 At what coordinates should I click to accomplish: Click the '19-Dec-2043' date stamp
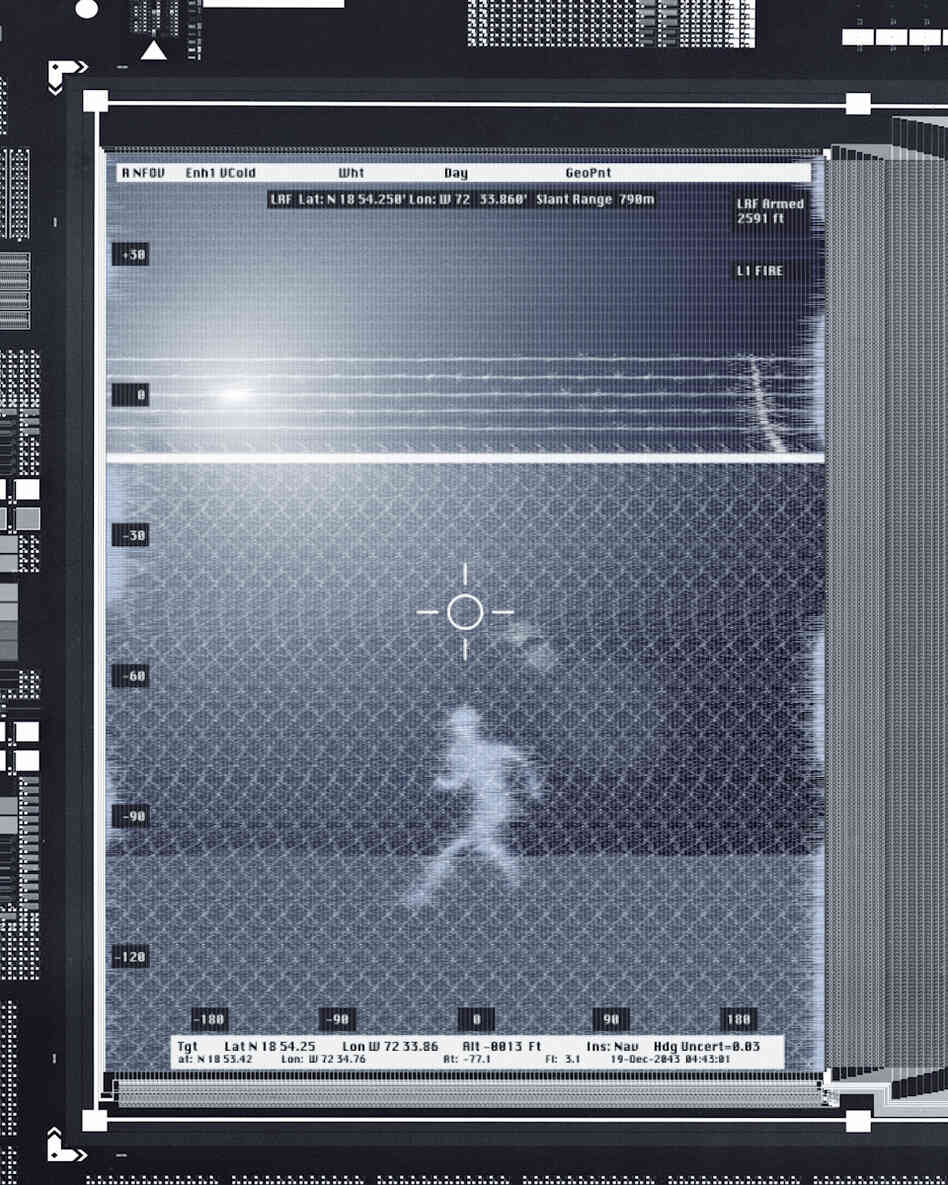coord(644,1060)
